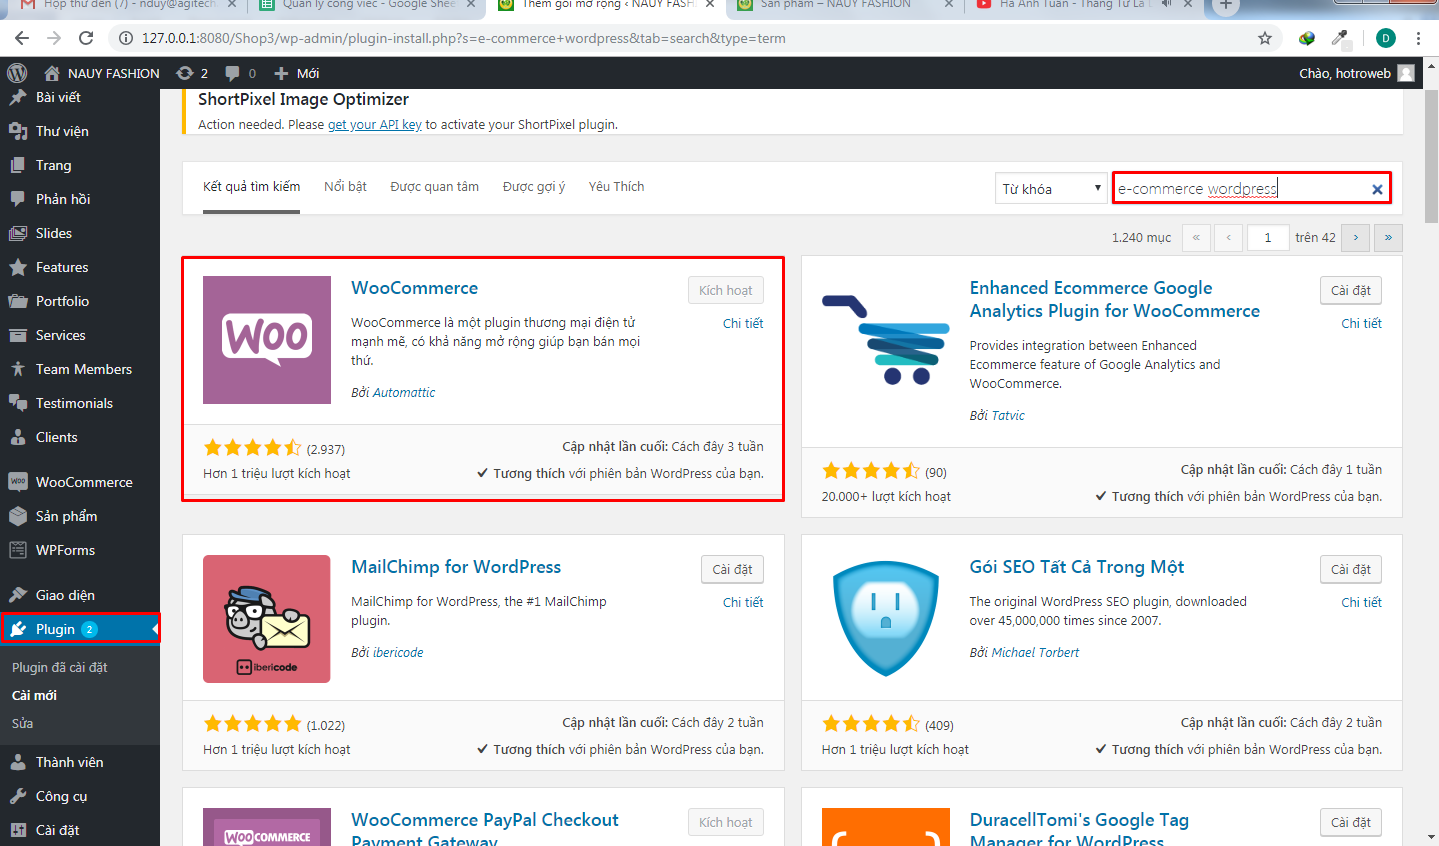Image resolution: width=1439 pixels, height=846 pixels.
Task: Open the WooCommerce plugin title link
Action: click(x=414, y=288)
